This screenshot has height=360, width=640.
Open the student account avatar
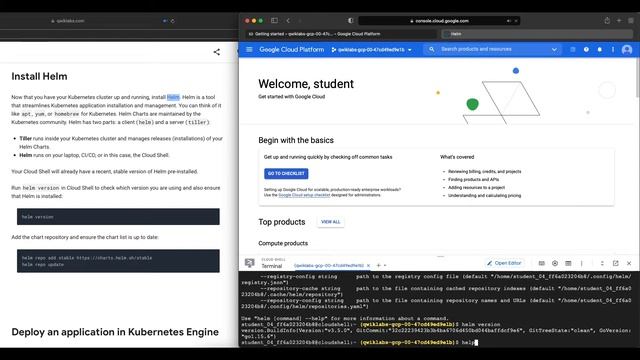(x=627, y=50)
